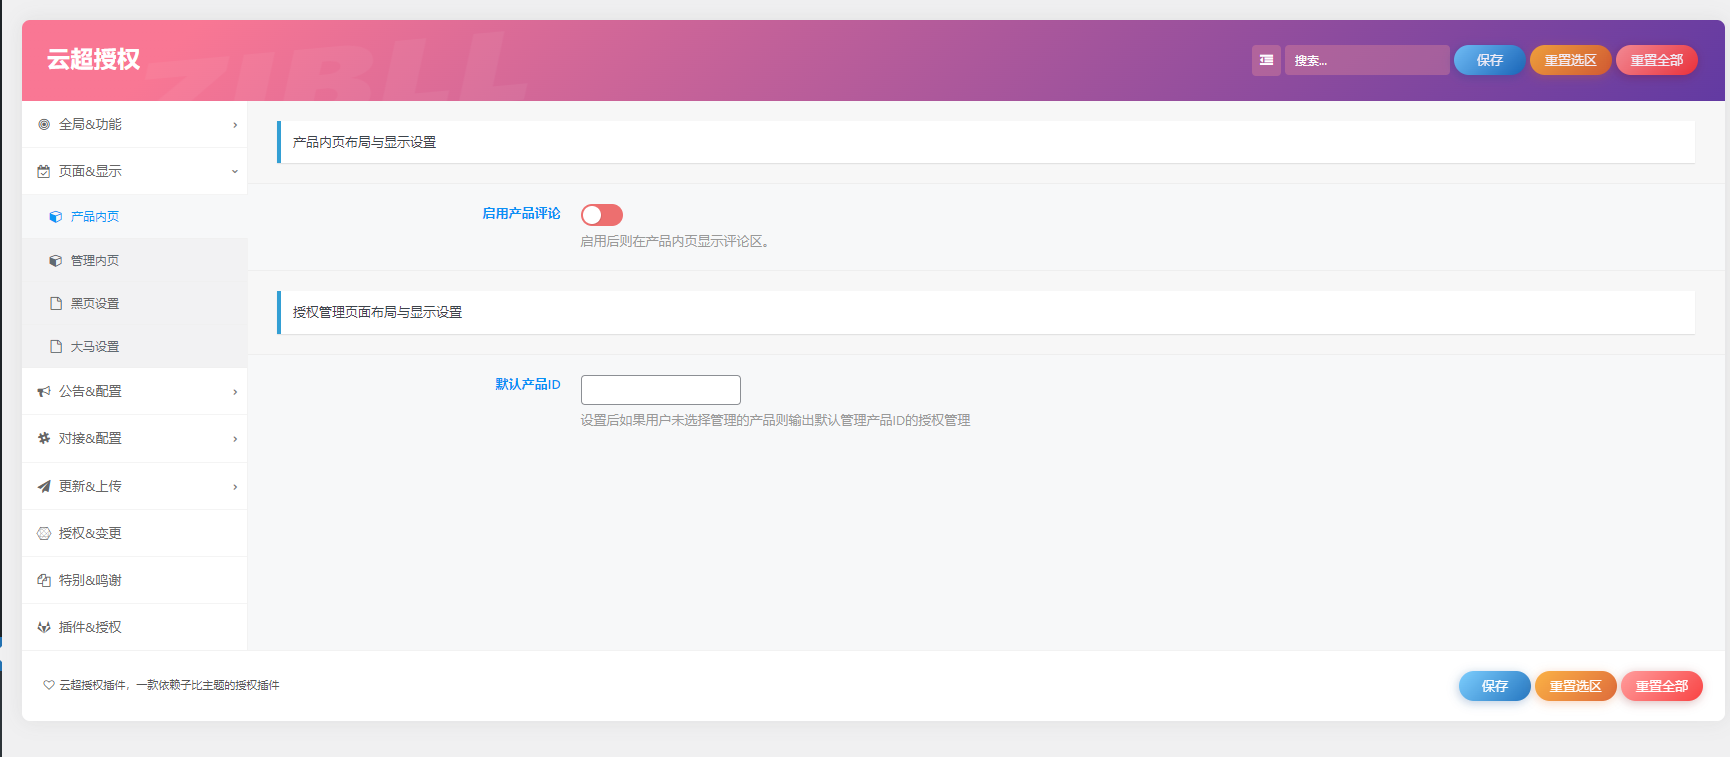Open the 特别&鸣谢 menu item
The height and width of the screenshot is (757, 1730).
point(90,581)
